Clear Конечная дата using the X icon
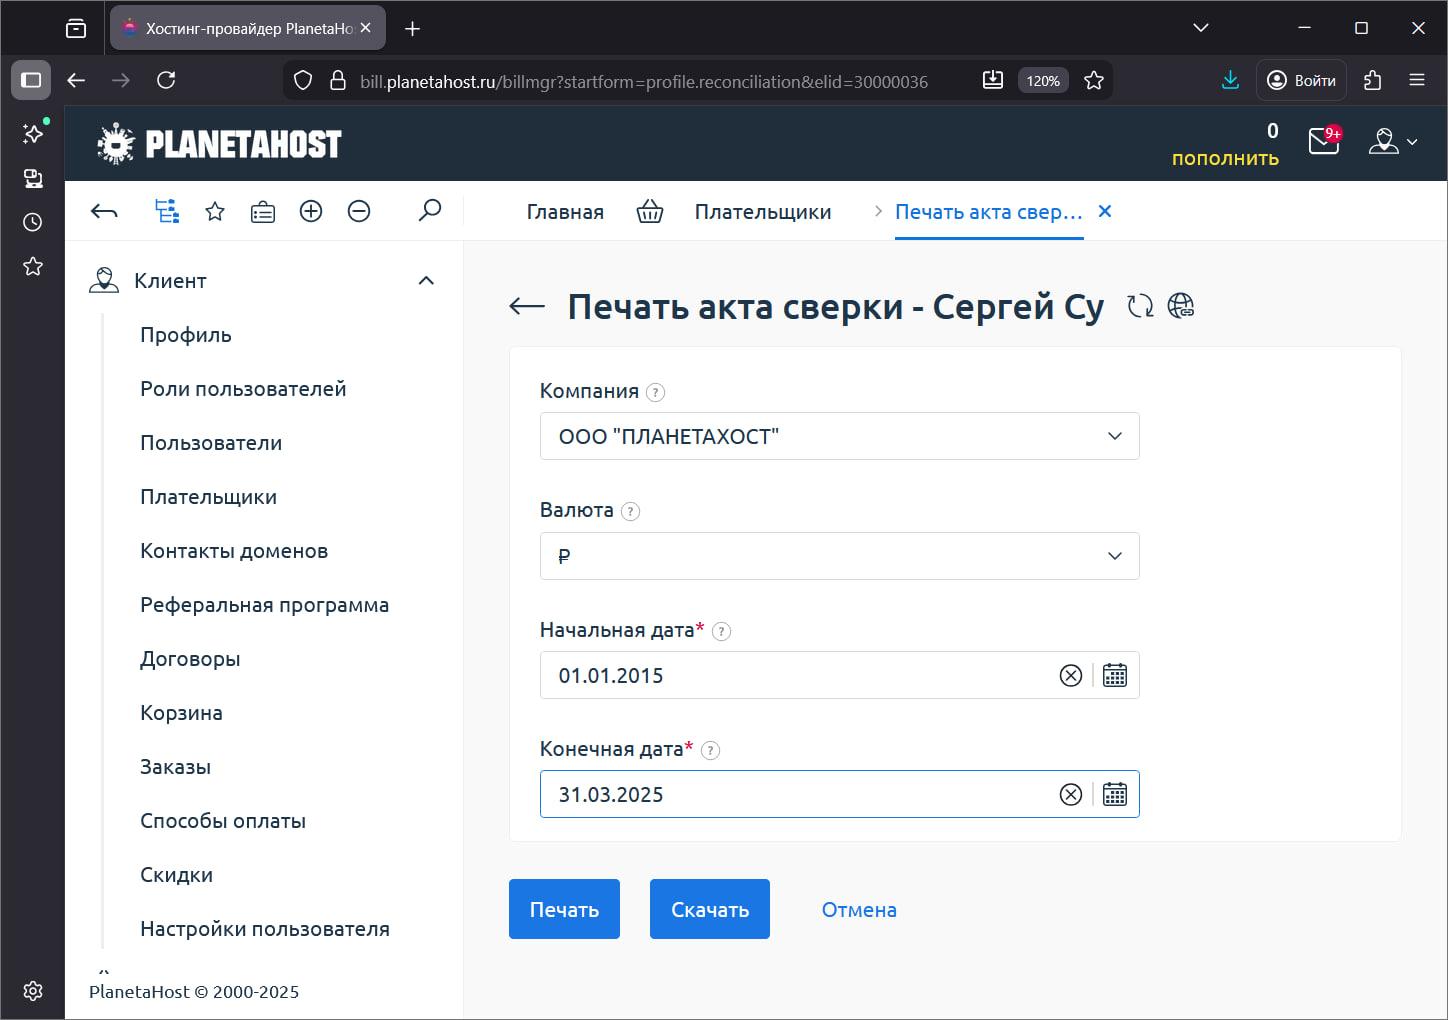The width and height of the screenshot is (1448, 1020). point(1070,794)
